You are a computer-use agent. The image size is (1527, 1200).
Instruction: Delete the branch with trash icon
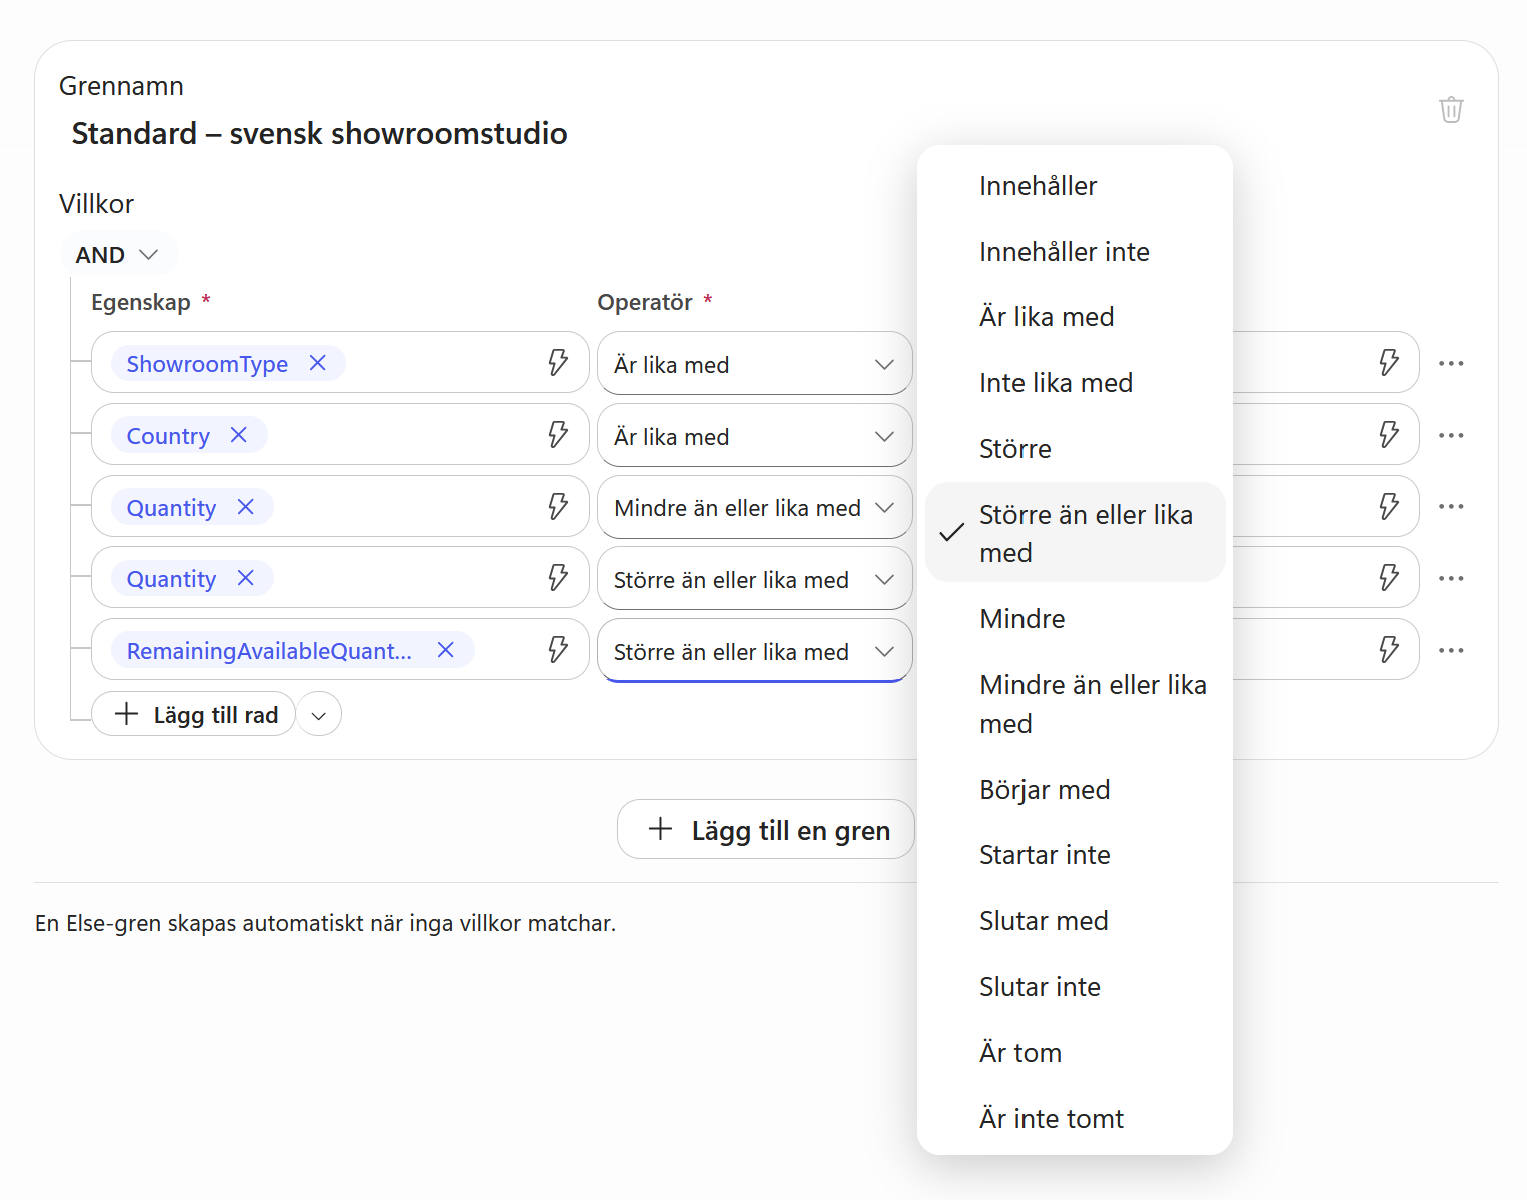click(x=1451, y=109)
